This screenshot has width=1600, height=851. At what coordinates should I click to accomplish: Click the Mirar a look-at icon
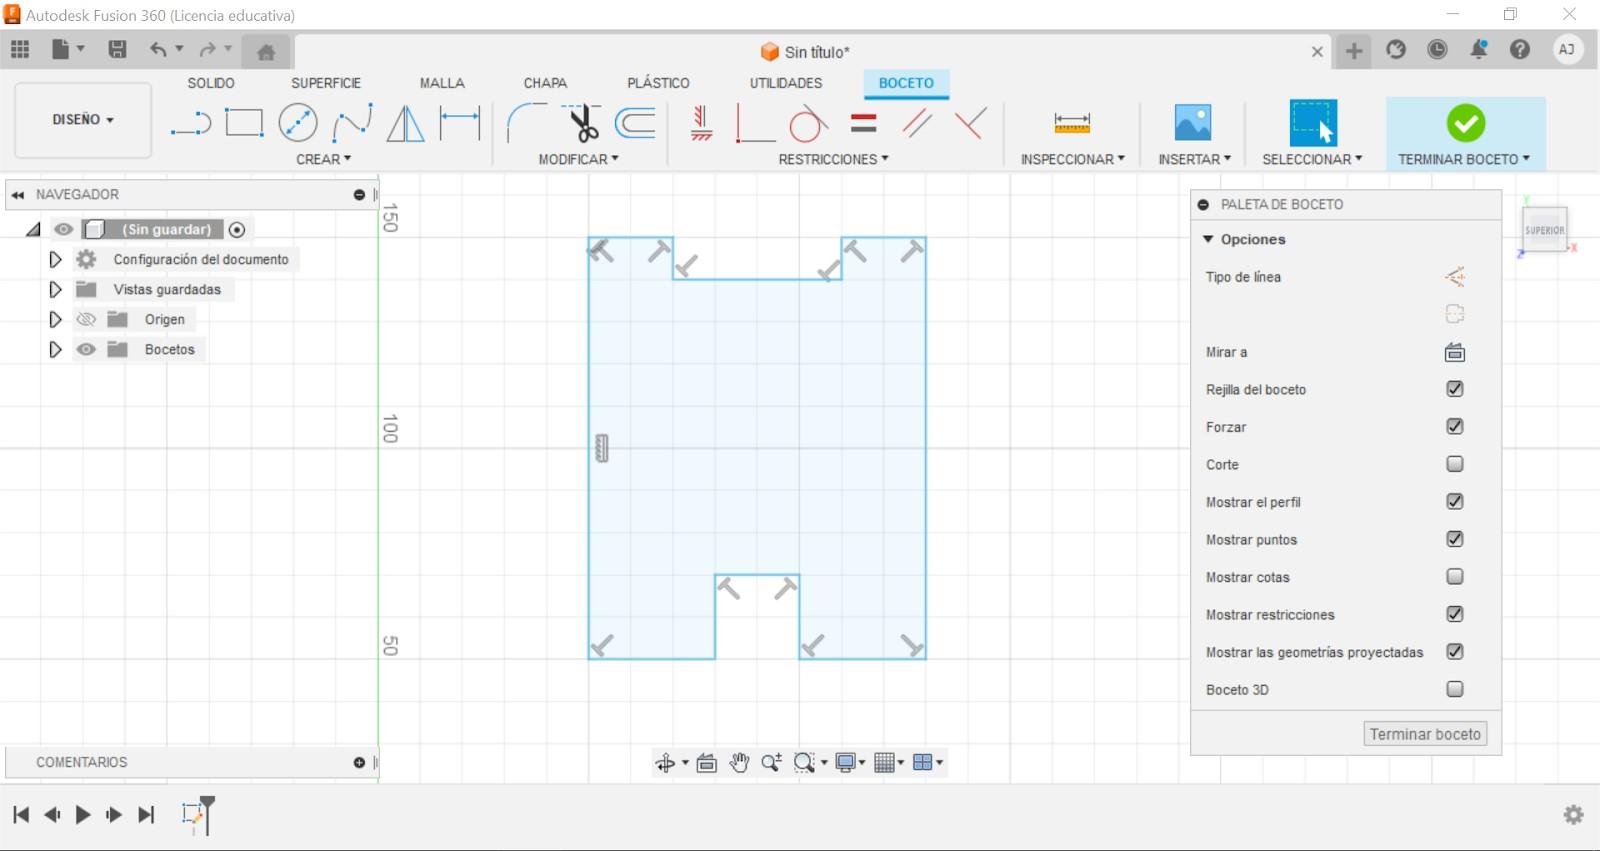1455,352
